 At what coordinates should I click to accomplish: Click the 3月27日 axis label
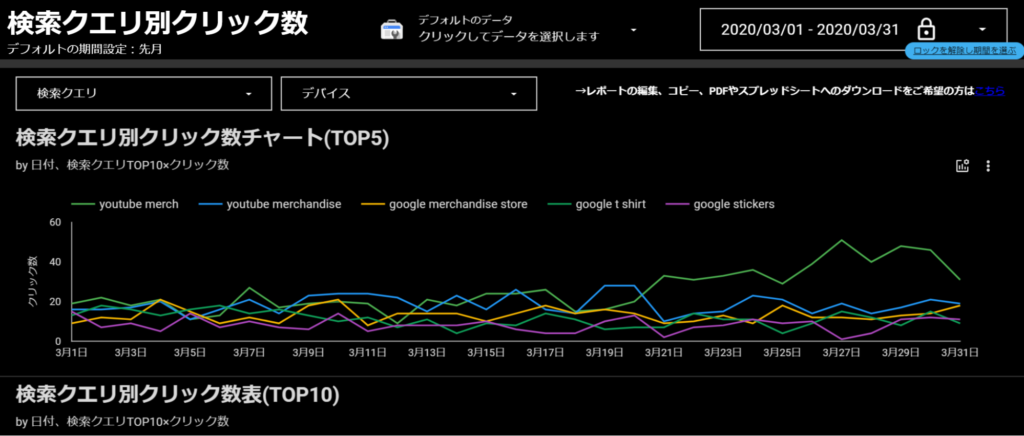click(x=841, y=353)
